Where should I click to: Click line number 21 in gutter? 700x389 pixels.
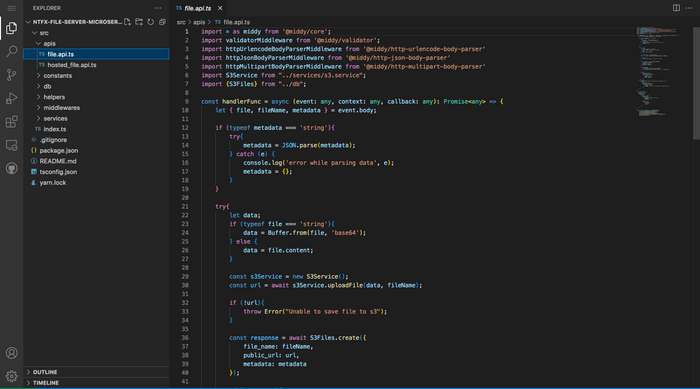coord(185,206)
